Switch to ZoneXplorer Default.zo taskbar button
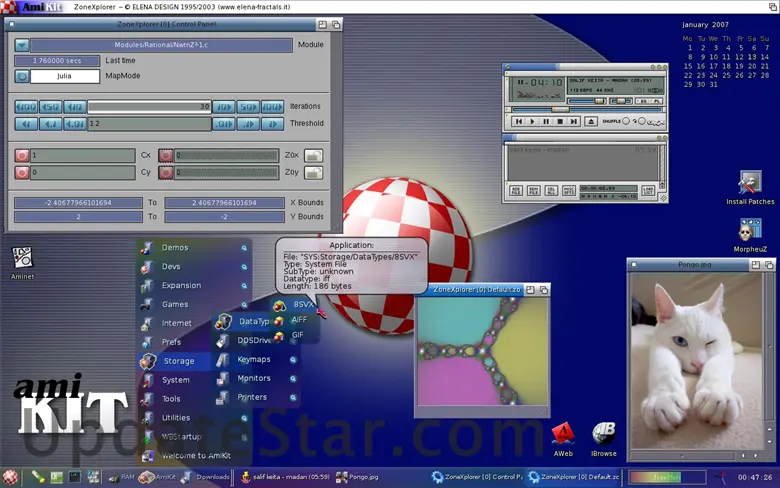 click(x=574, y=477)
